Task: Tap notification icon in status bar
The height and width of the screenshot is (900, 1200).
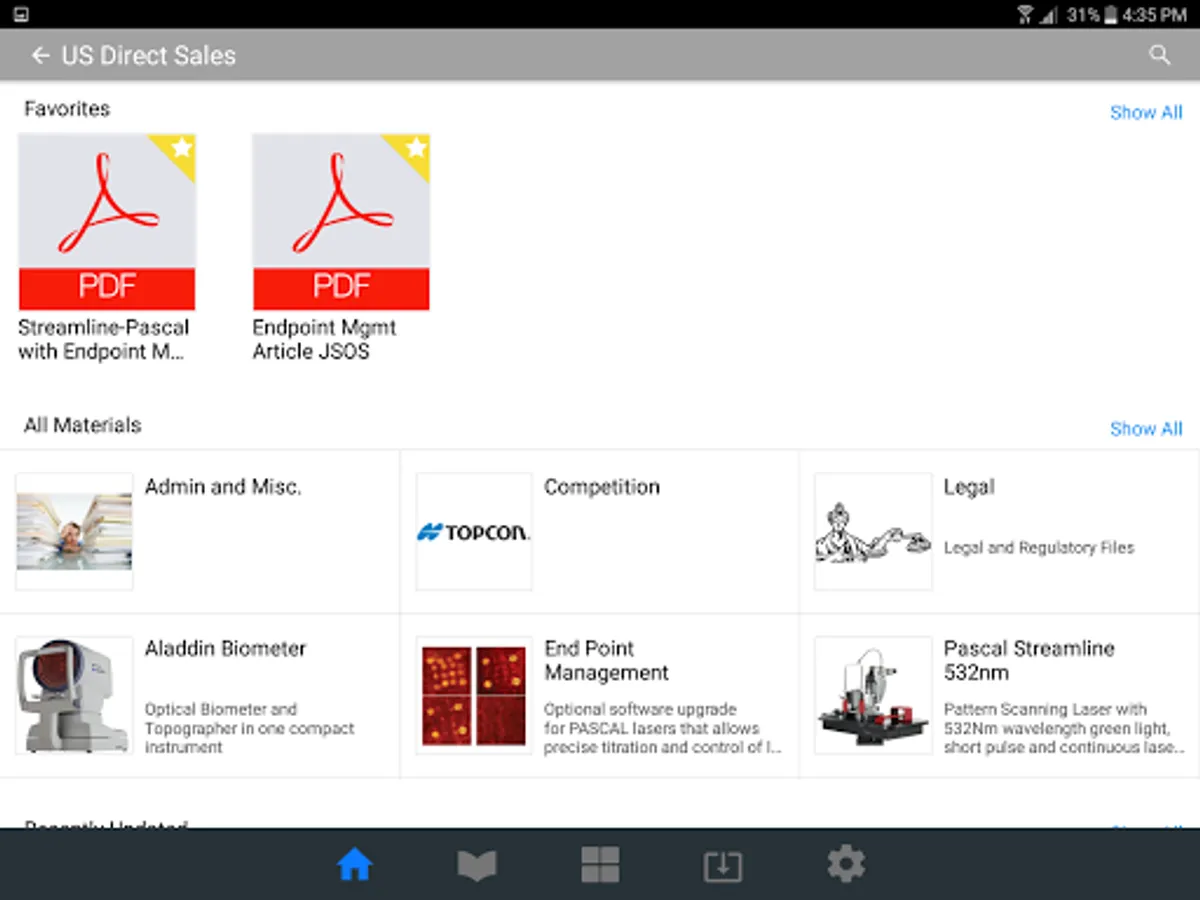Action: 22,15
